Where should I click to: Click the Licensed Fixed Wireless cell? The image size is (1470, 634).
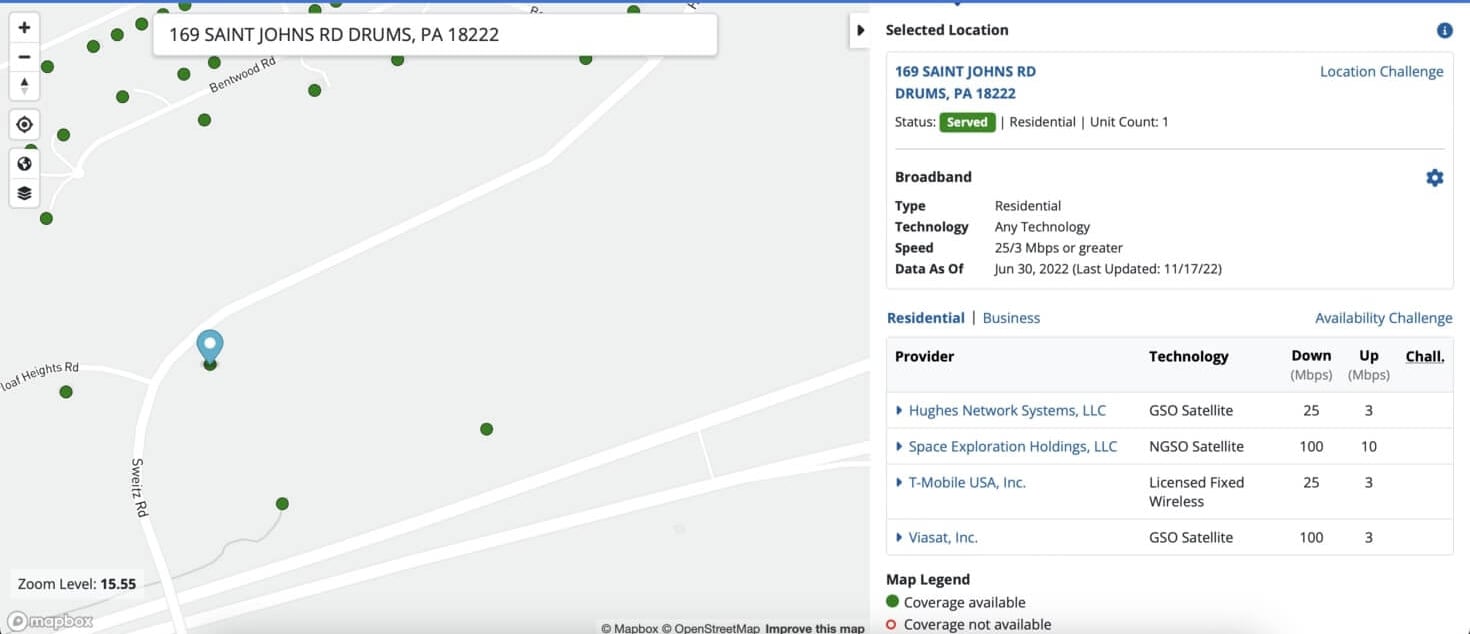[1196, 492]
